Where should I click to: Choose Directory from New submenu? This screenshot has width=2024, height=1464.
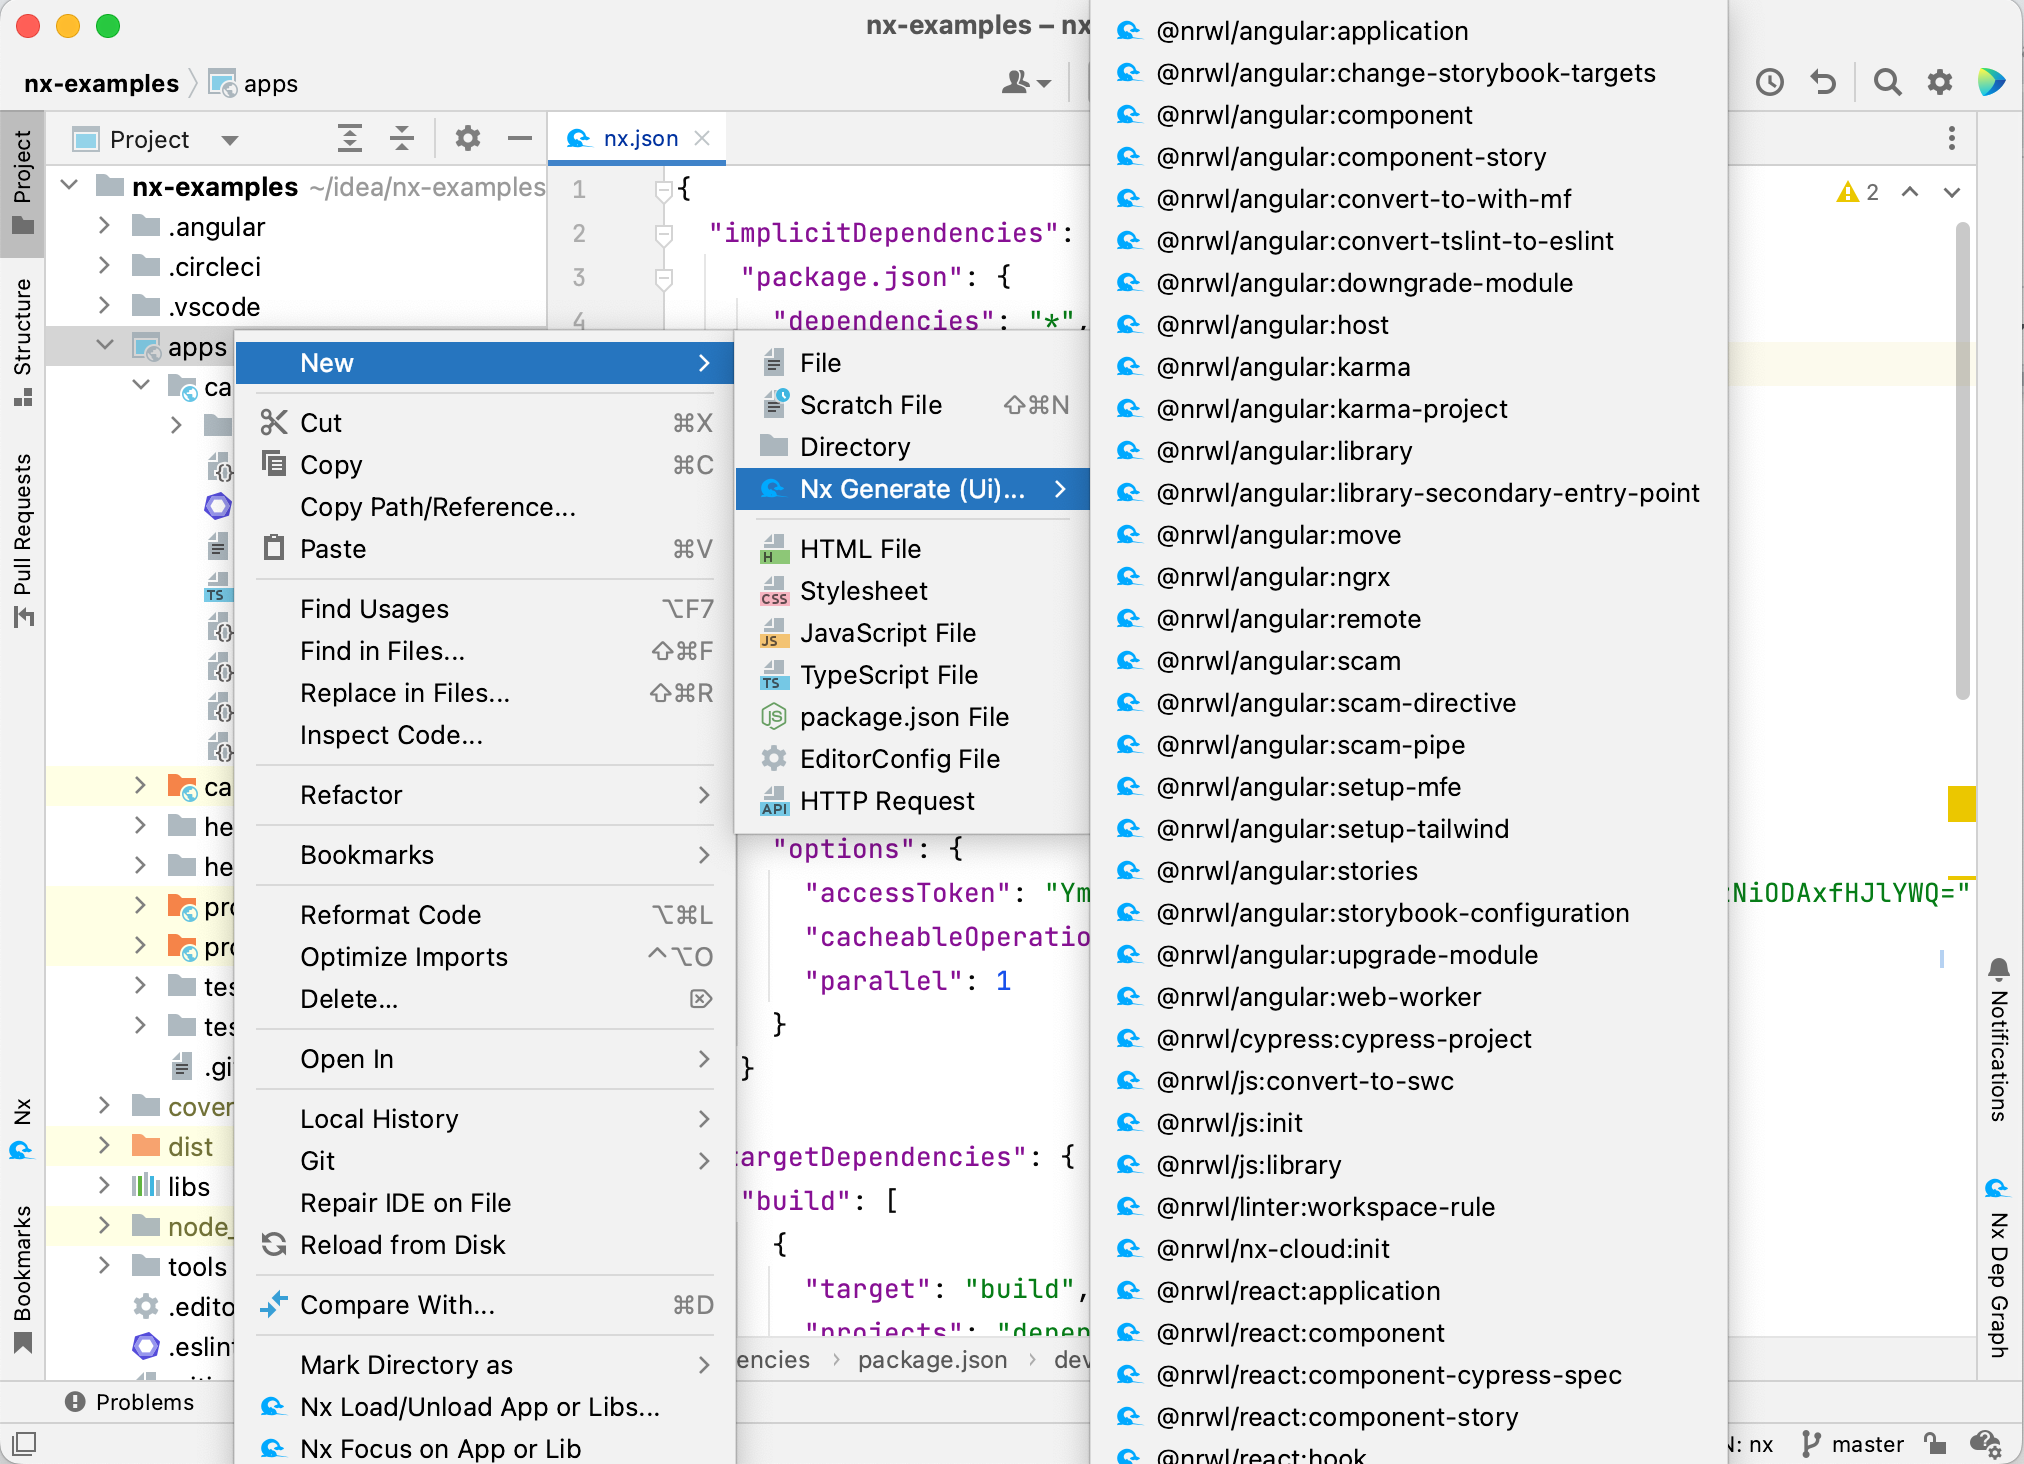[x=912, y=447]
